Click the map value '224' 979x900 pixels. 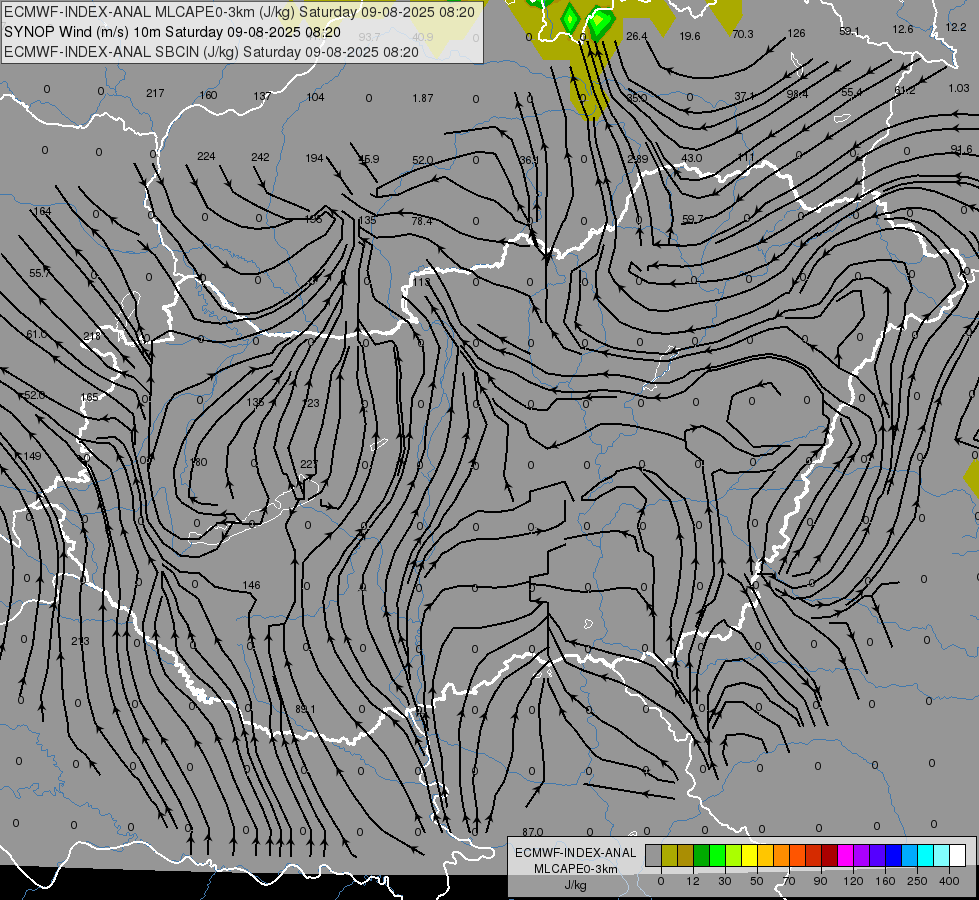206,156
